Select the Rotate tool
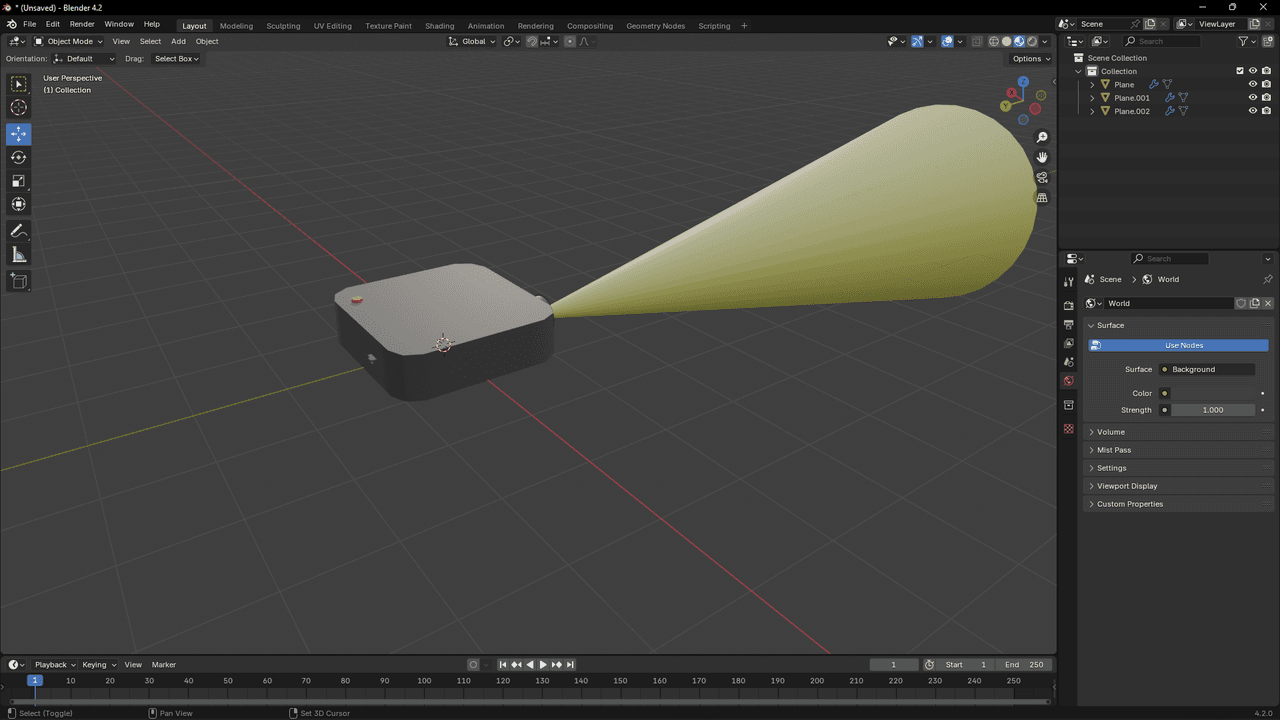1280x720 pixels. [18, 157]
